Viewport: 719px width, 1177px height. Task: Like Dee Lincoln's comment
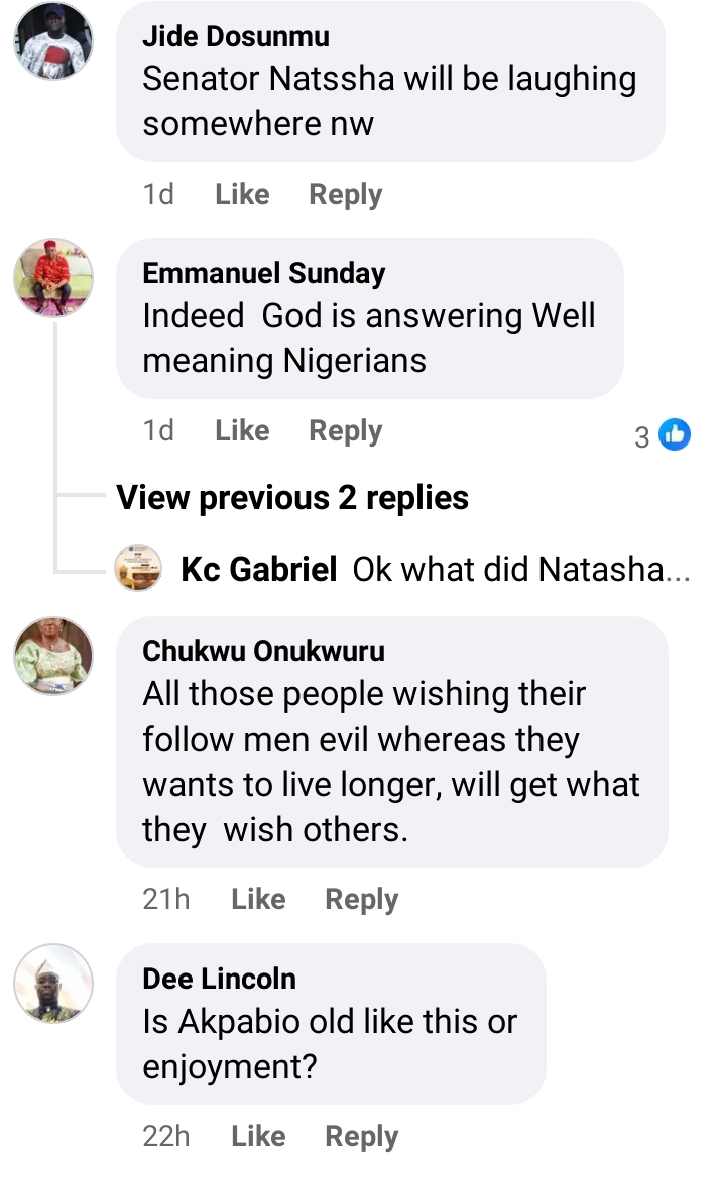(x=258, y=1136)
